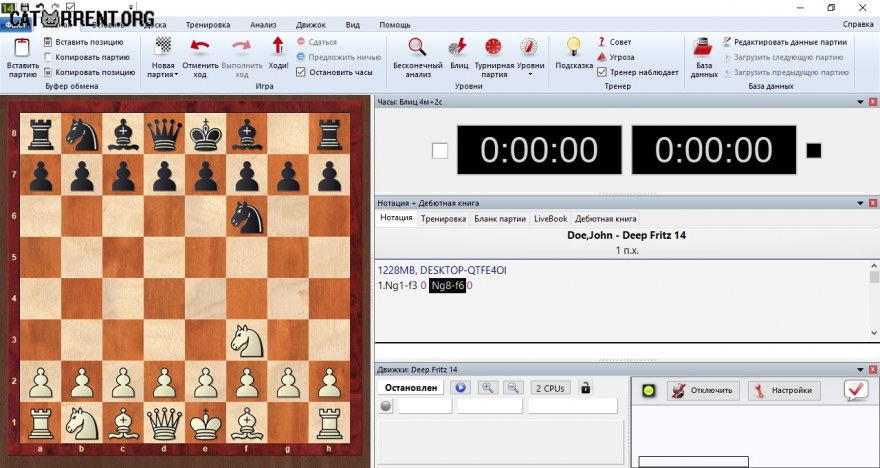Toggle the Копировать партию checkbox
The width and height of the screenshot is (880, 468).
(48, 57)
